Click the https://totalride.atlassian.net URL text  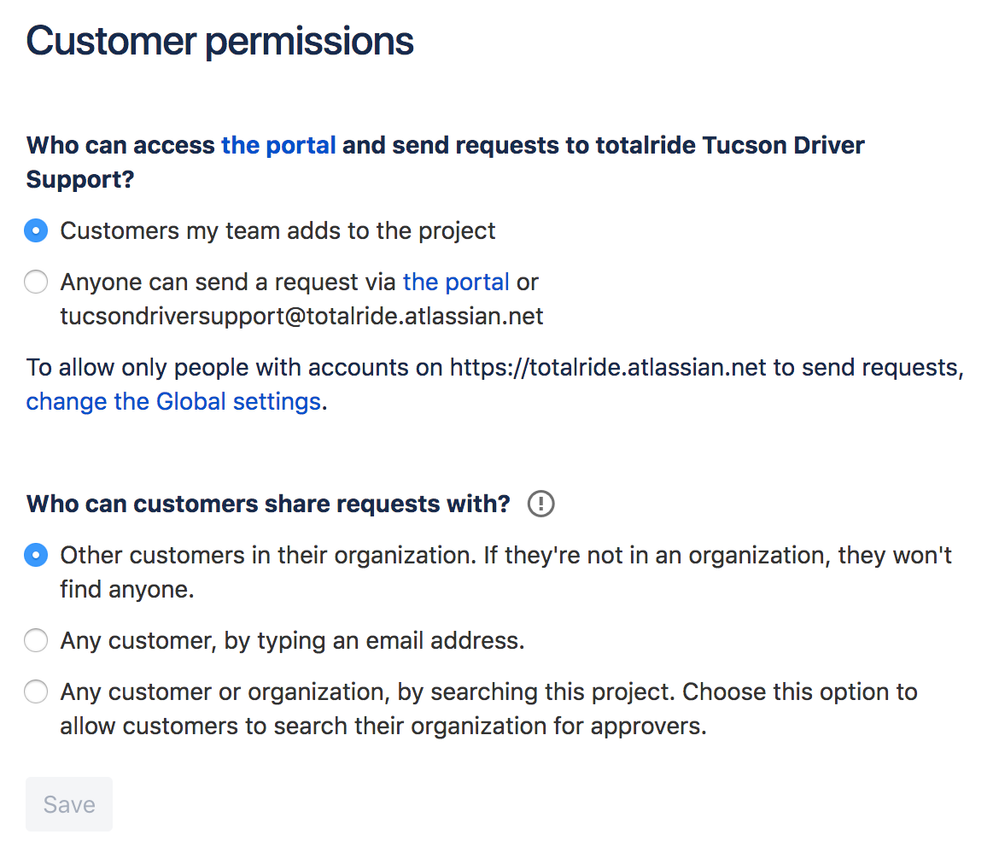tap(608, 368)
